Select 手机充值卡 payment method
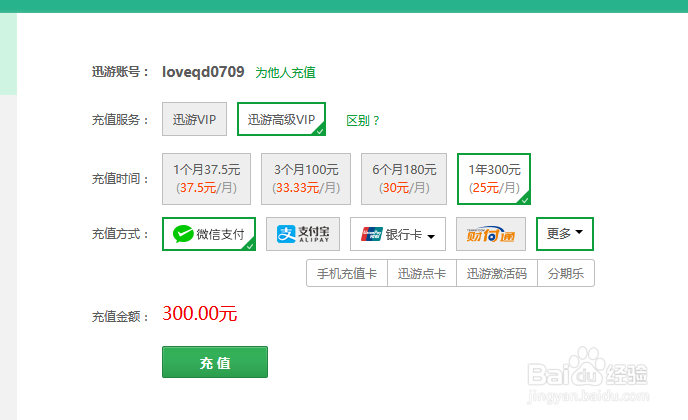This screenshot has width=688, height=420. pyautogui.click(x=347, y=273)
